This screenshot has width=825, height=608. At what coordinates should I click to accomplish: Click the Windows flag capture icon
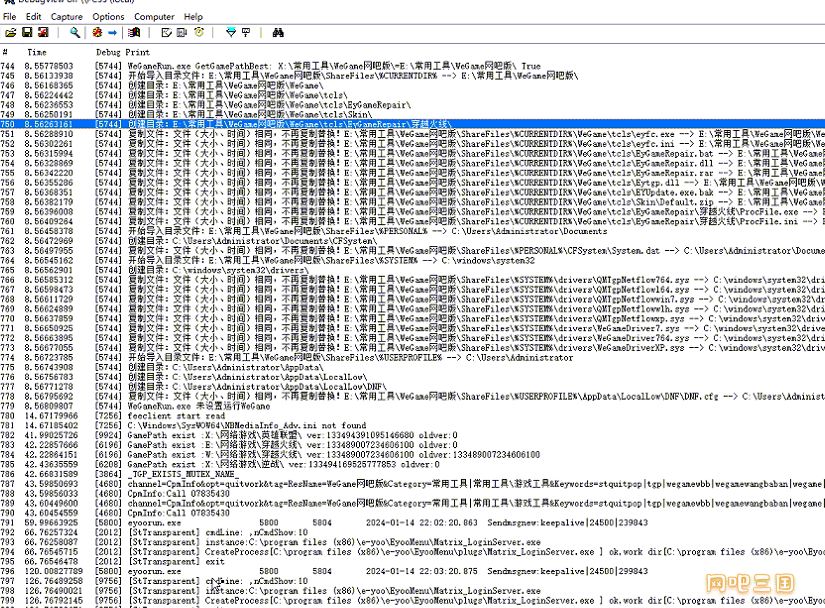[134, 33]
